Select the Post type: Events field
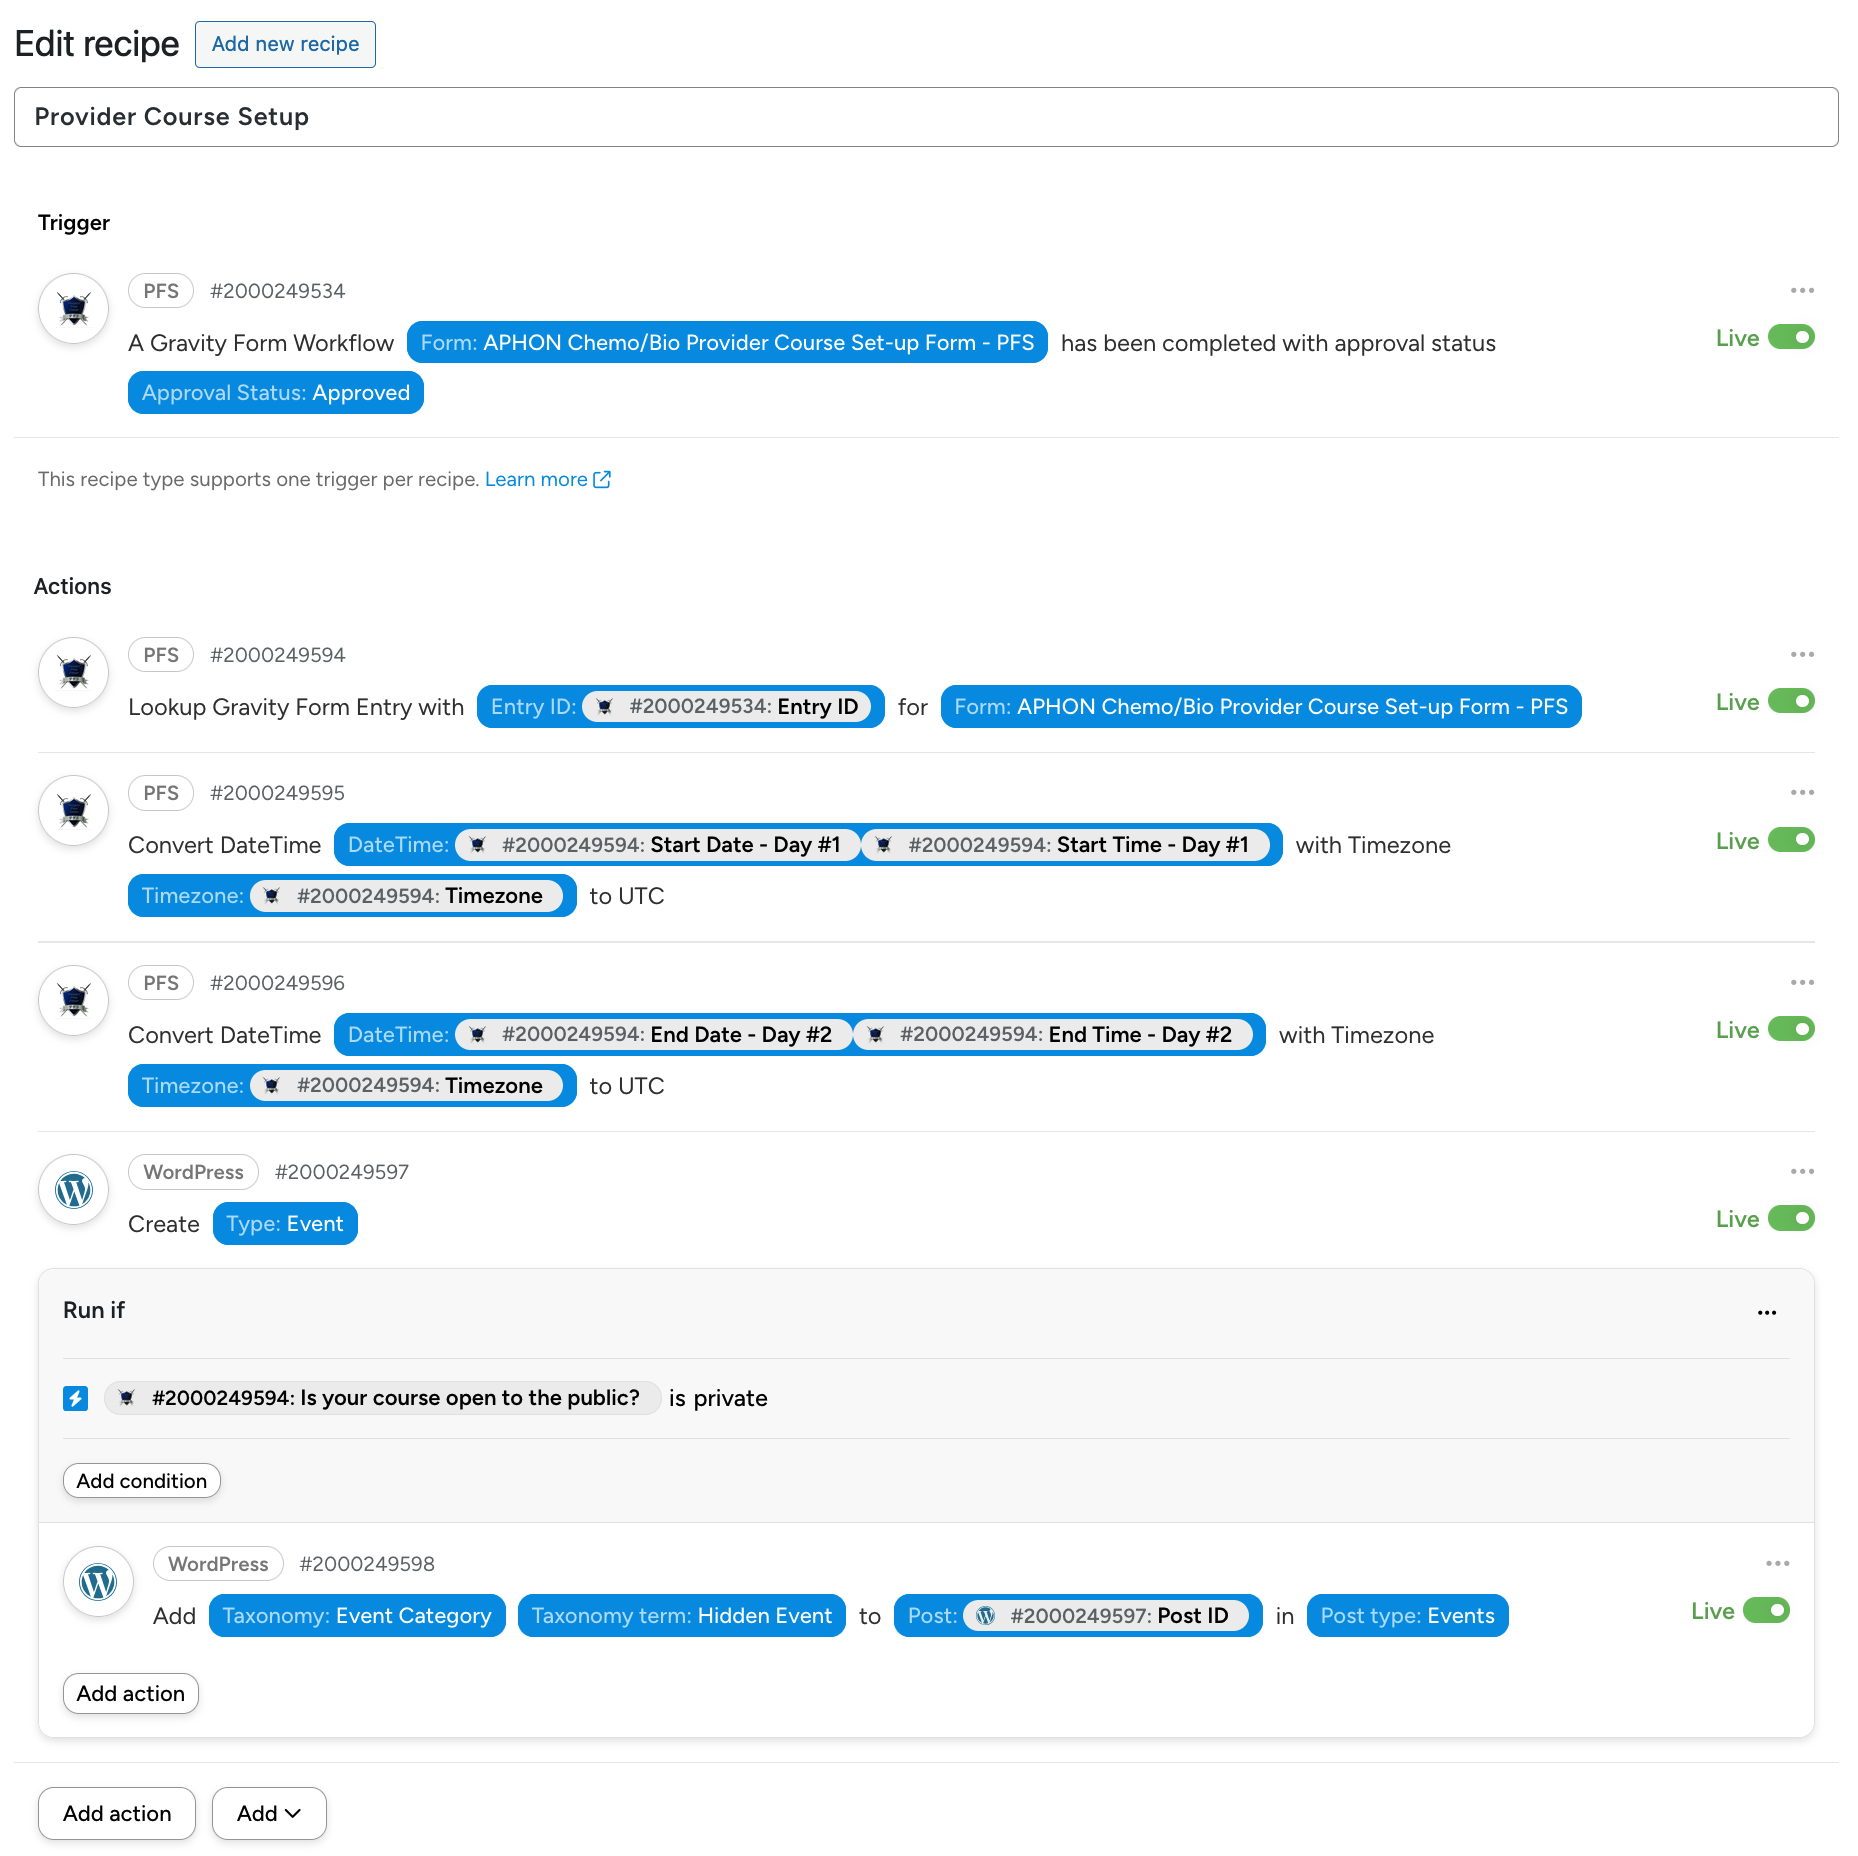This screenshot has width=1858, height=1856. pyautogui.click(x=1406, y=1616)
